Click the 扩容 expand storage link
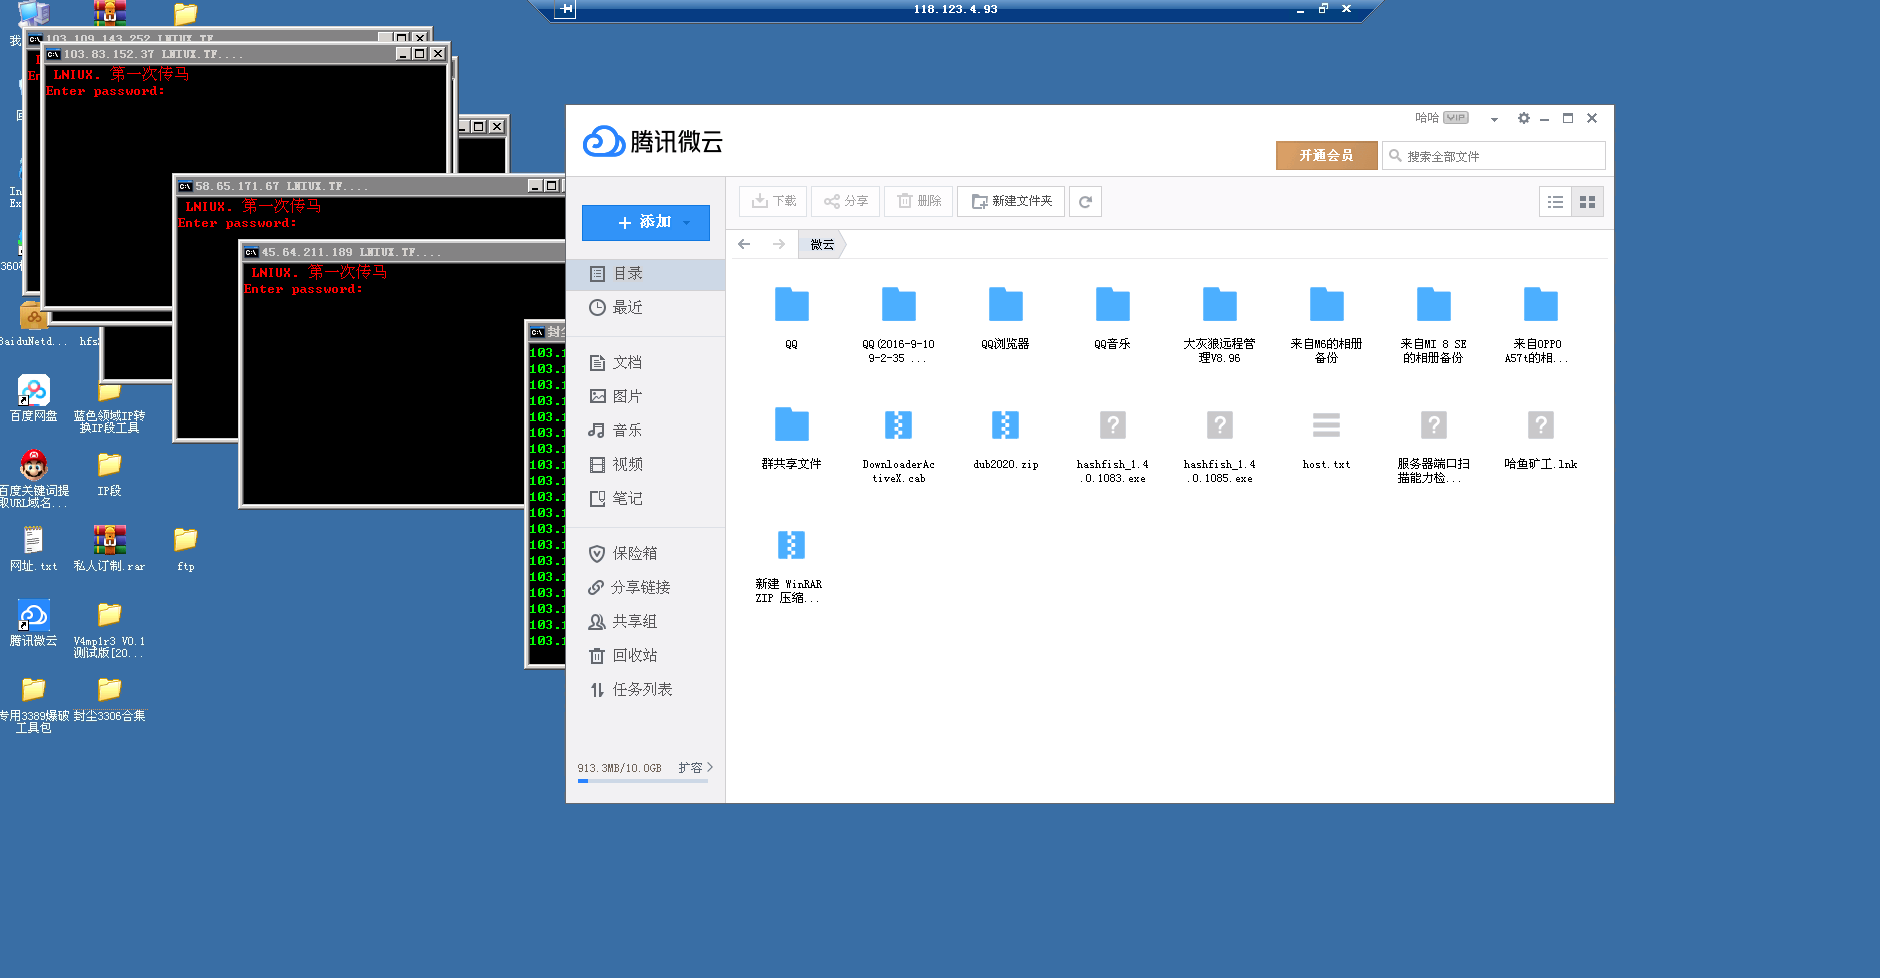The width and height of the screenshot is (1880, 978). tap(695, 768)
